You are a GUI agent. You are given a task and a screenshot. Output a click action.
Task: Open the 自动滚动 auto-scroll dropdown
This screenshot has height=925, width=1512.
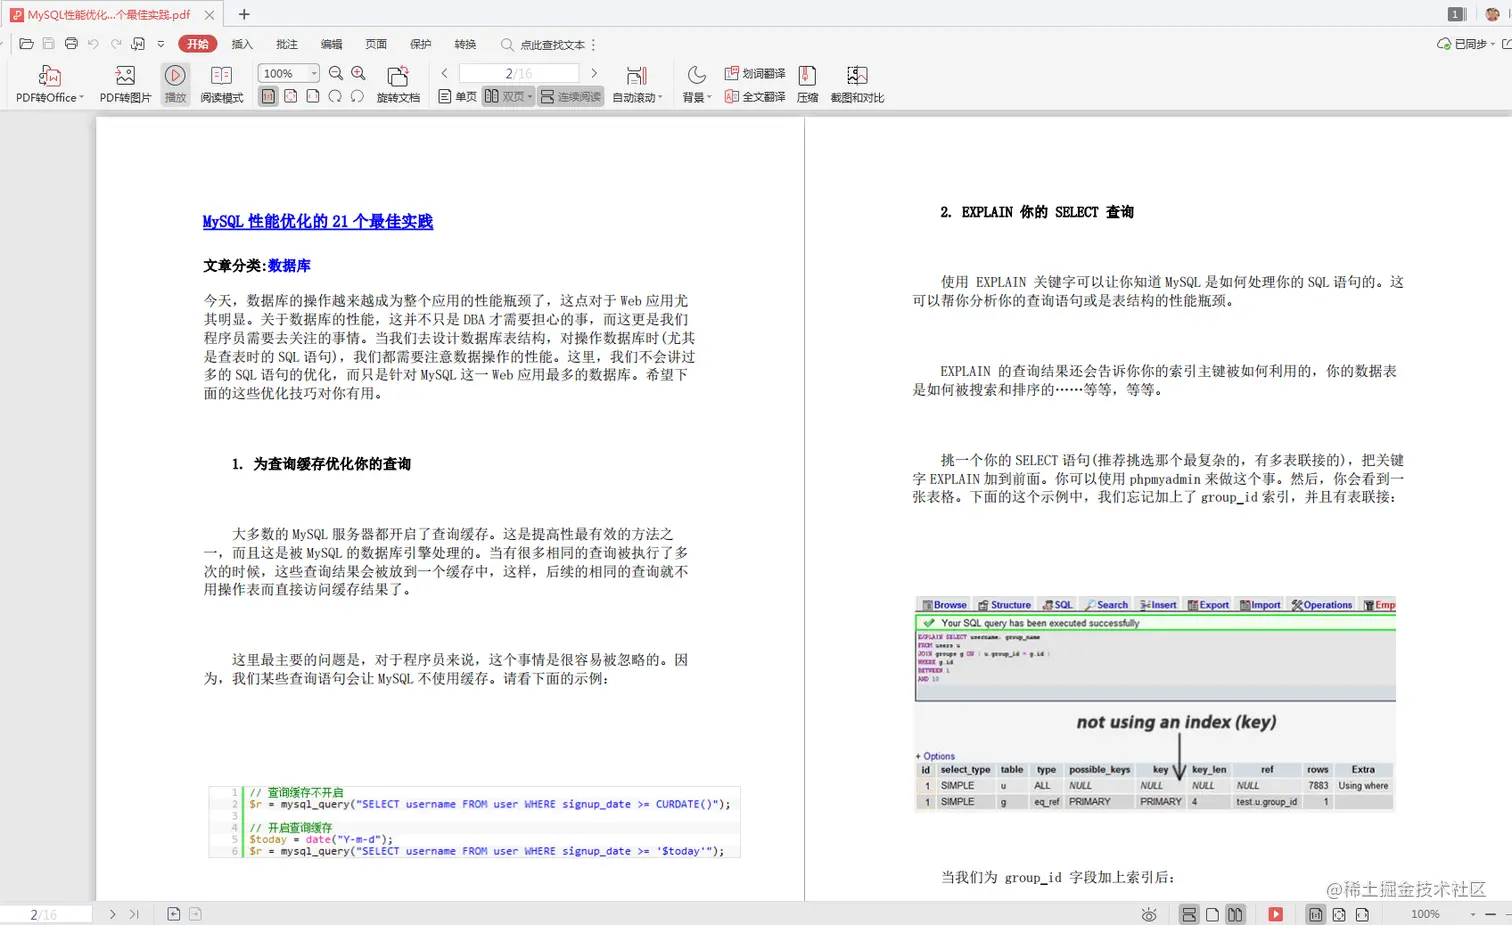(x=637, y=96)
